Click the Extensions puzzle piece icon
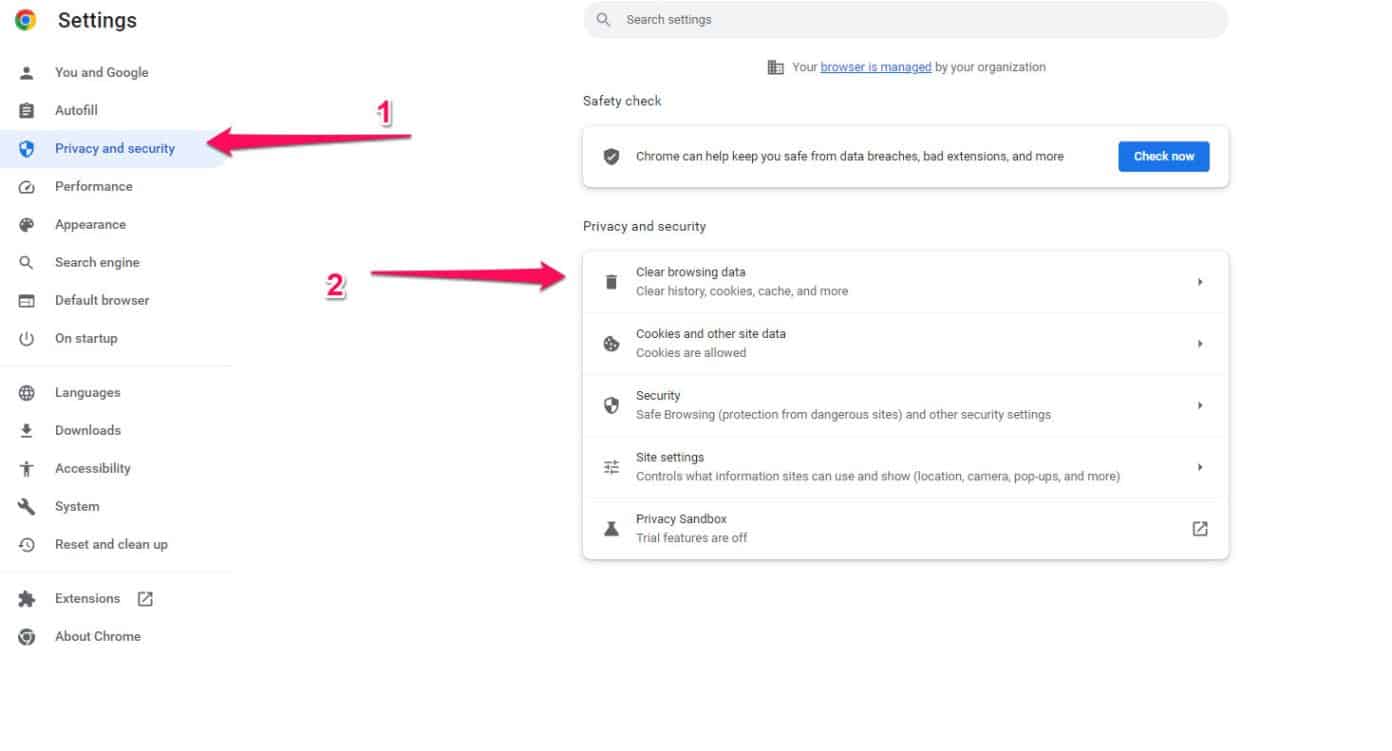Image resolution: width=1392 pixels, height=751 pixels. pyautogui.click(x=26, y=598)
